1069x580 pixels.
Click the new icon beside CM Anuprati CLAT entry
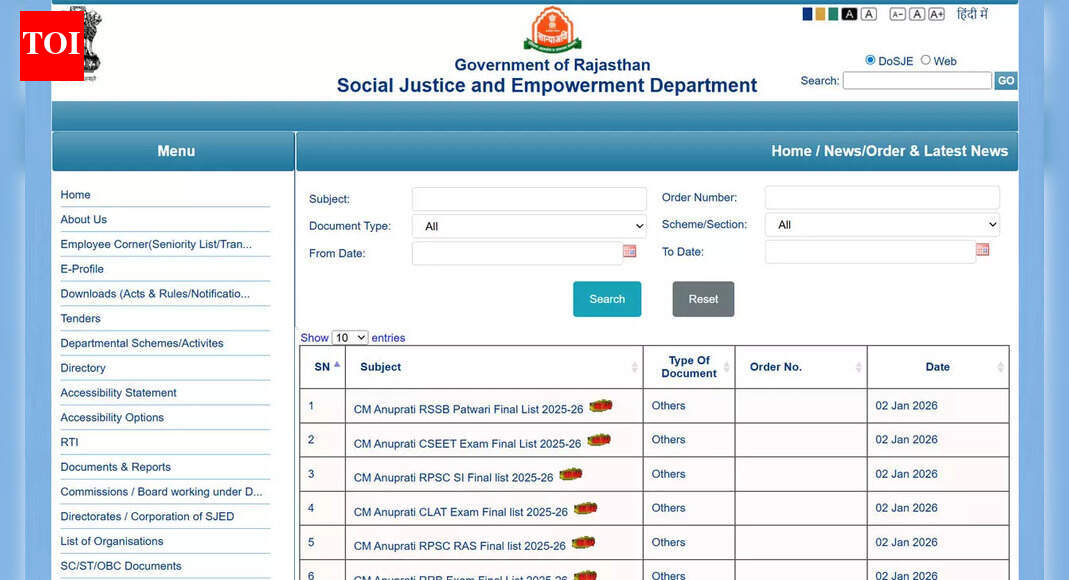coord(586,508)
